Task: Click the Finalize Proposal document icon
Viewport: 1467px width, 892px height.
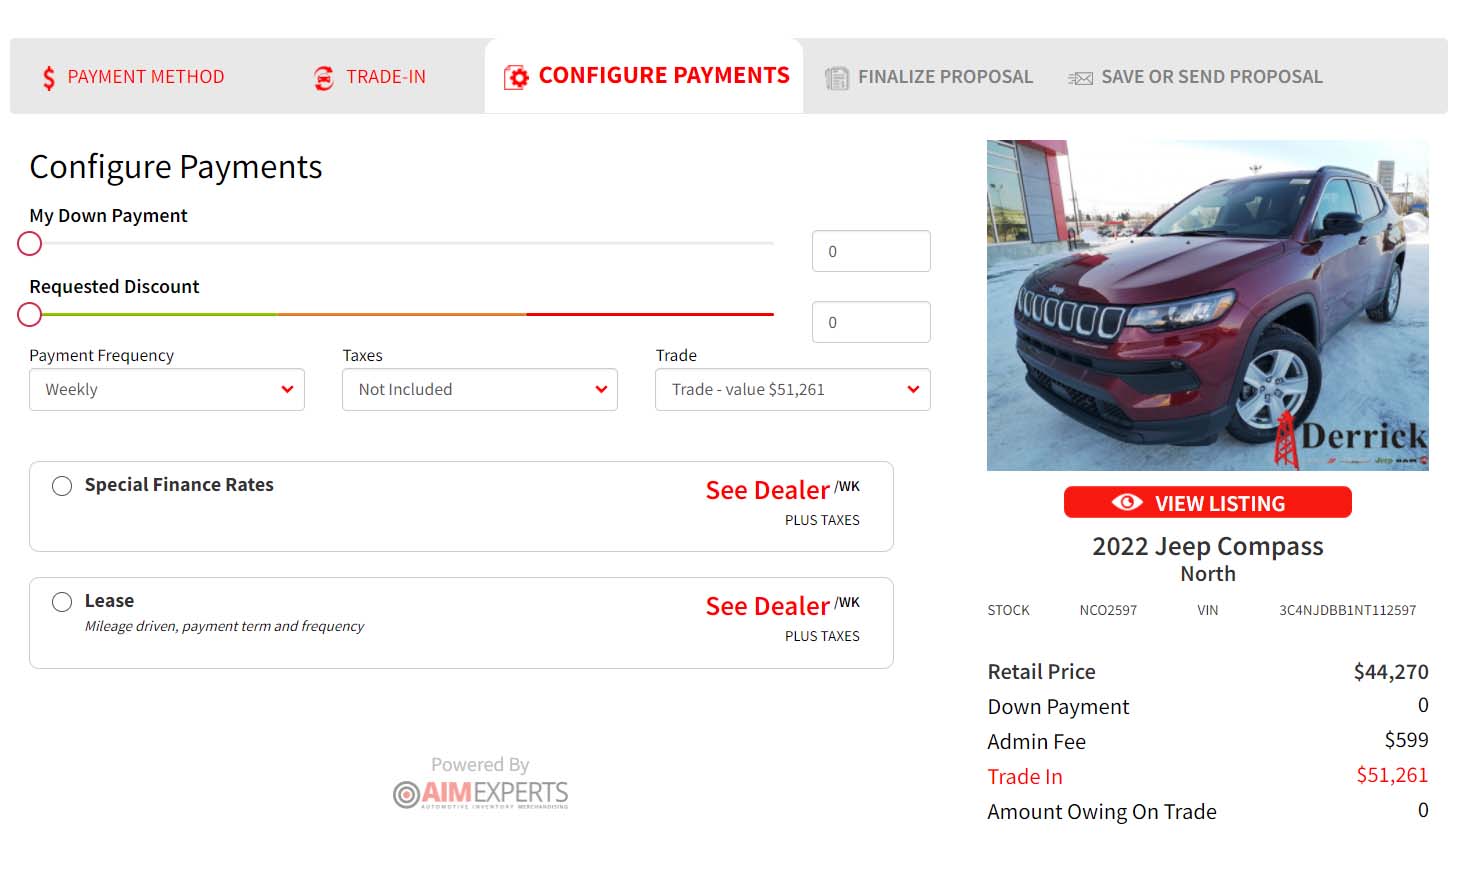Action: [x=836, y=78]
